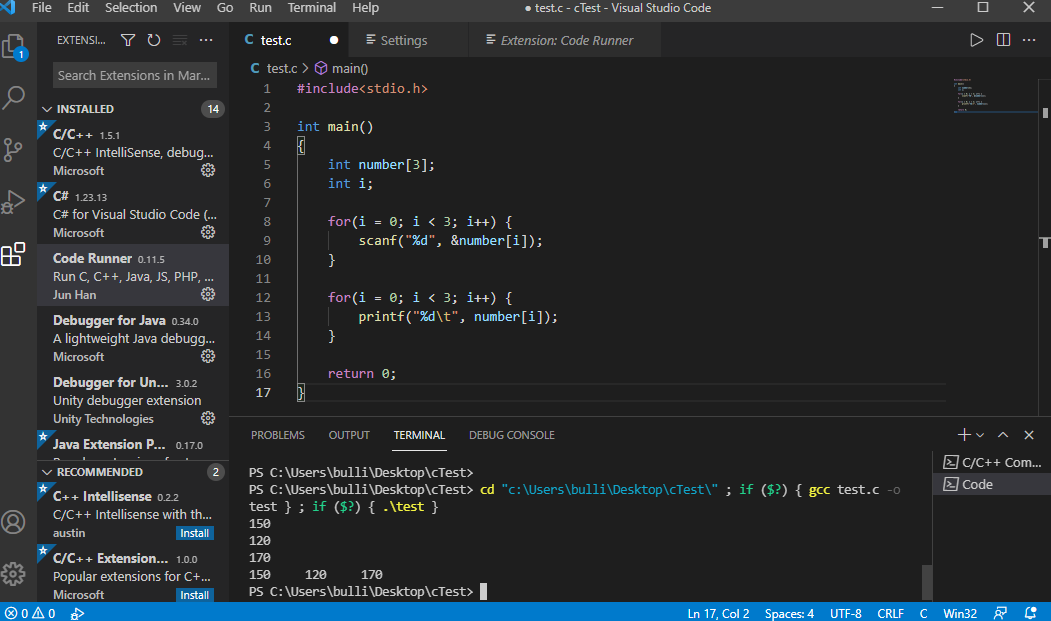The width and height of the screenshot is (1051, 621).
Task: Switch to the DEBUG CONSOLE tab
Action: coord(511,435)
